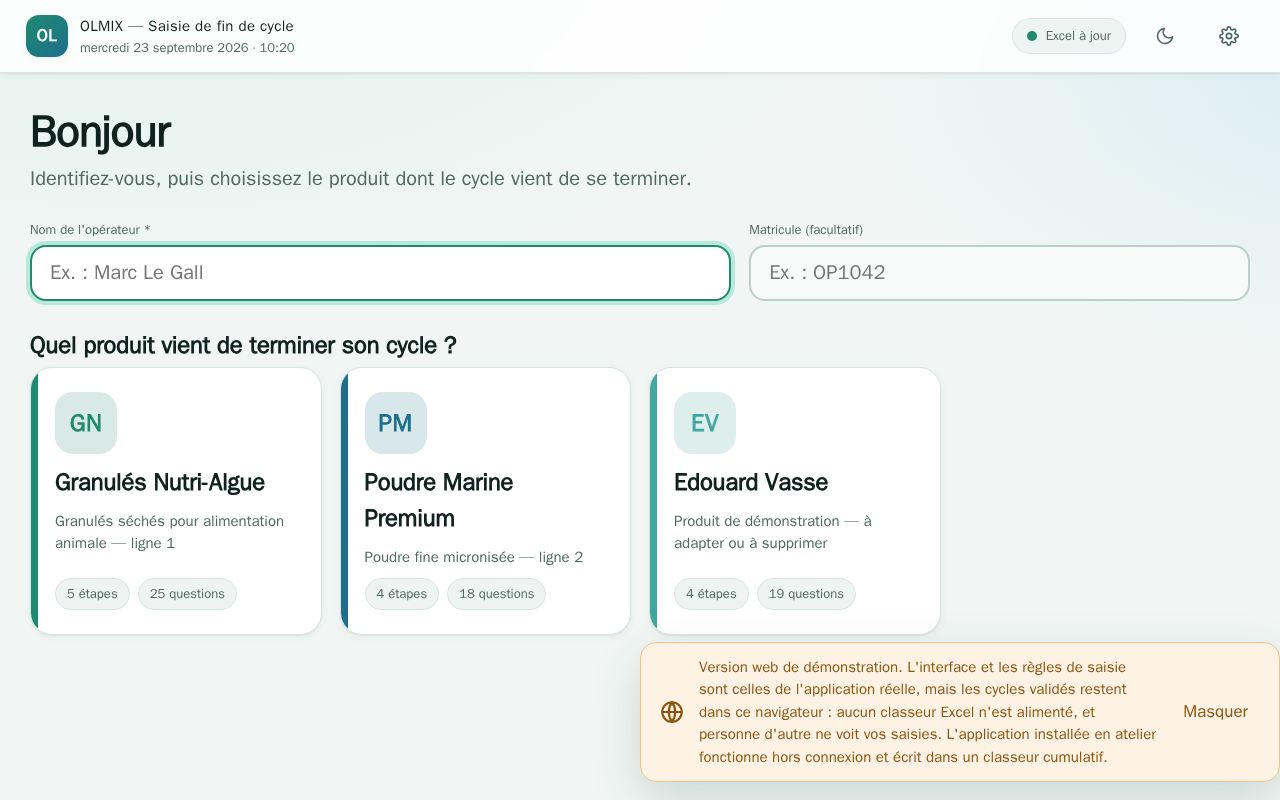The width and height of the screenshot is (1280, 800).
Task: Click the 19 questions chip
Action: point(806,594)
